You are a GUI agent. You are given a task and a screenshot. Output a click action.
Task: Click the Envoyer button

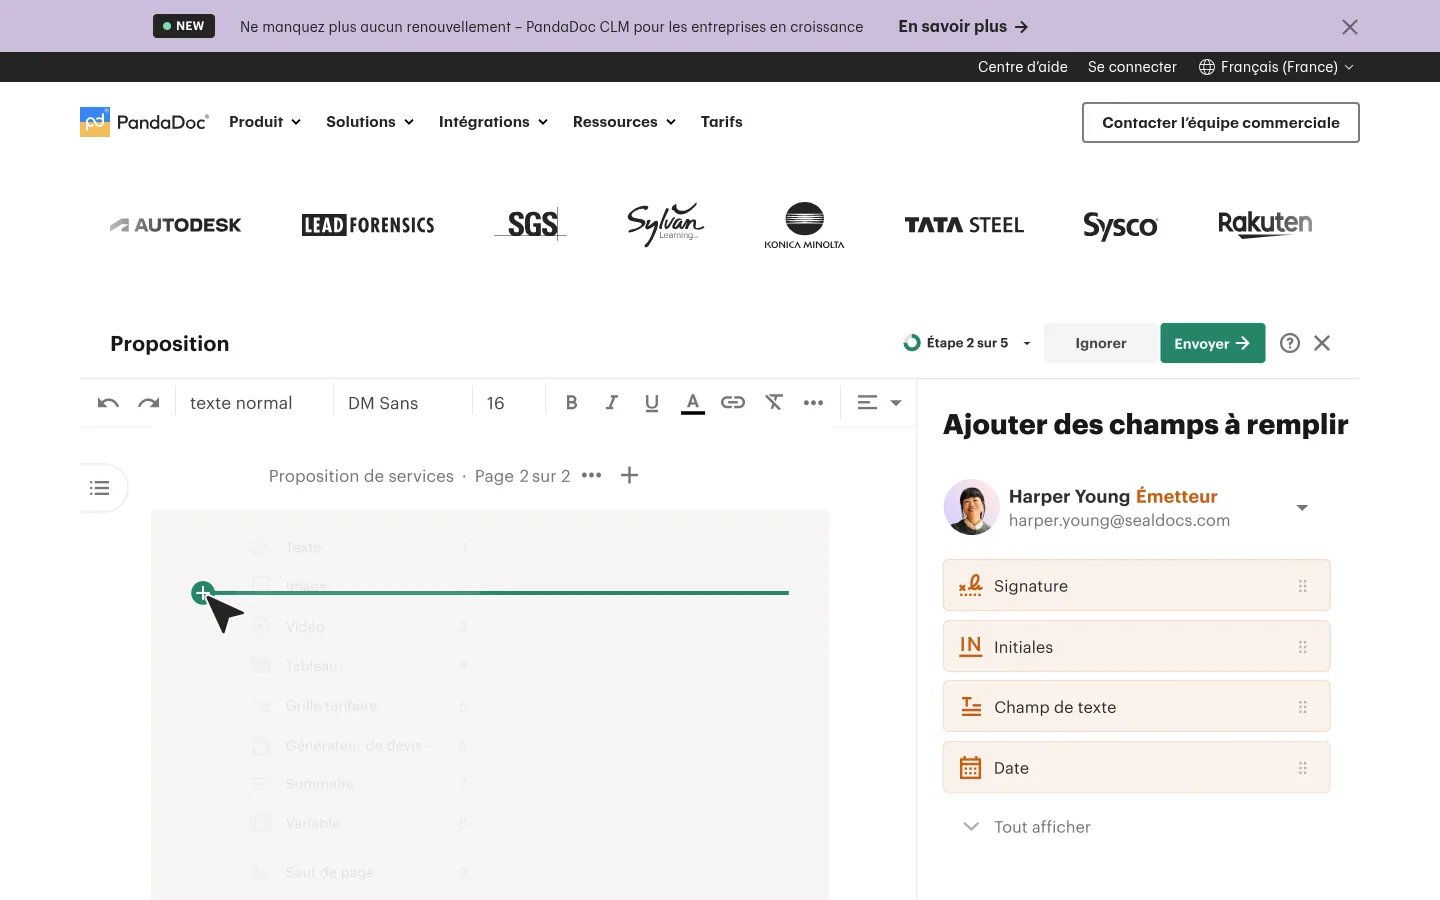coord(1212,343)
